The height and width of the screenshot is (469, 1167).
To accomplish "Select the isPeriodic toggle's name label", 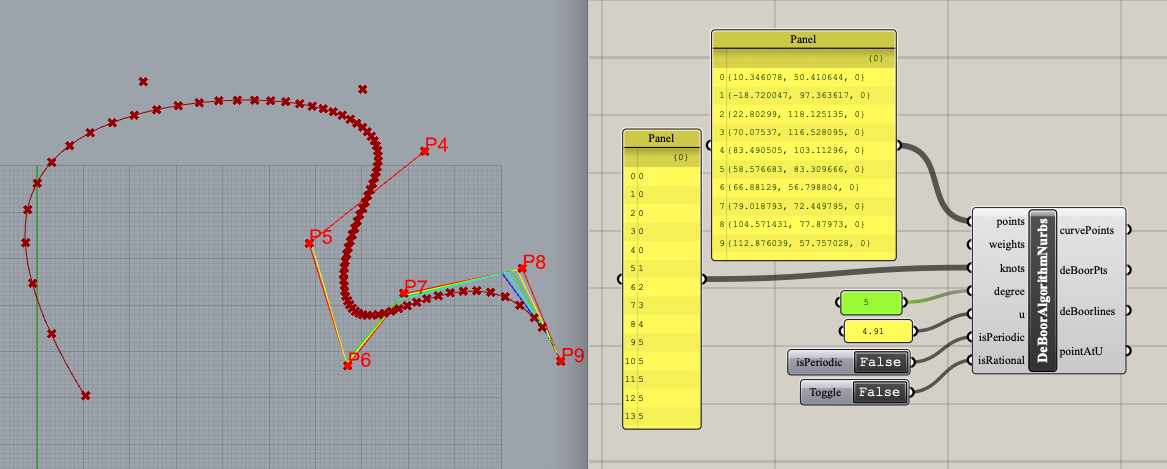I will click(x=819, y=363).
